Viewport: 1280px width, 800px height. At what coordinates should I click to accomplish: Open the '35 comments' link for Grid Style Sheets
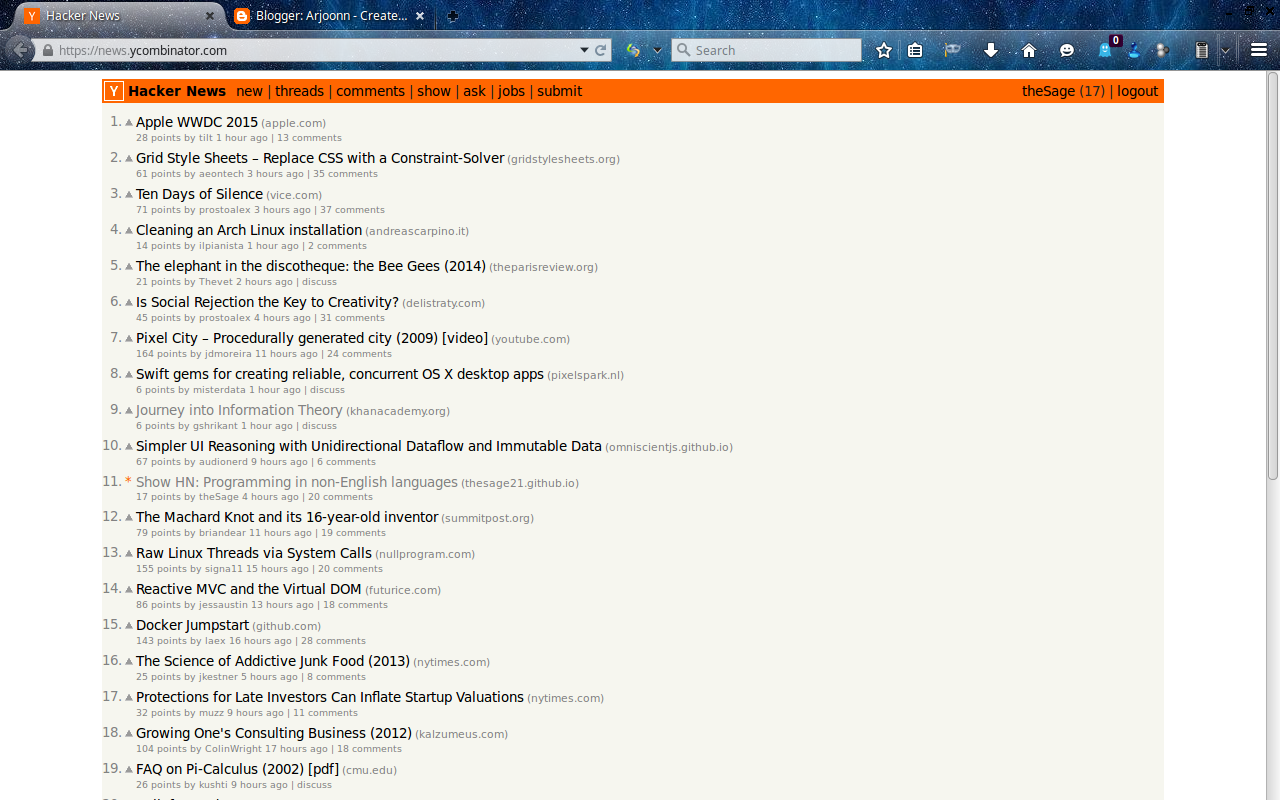tap(345, 174)
